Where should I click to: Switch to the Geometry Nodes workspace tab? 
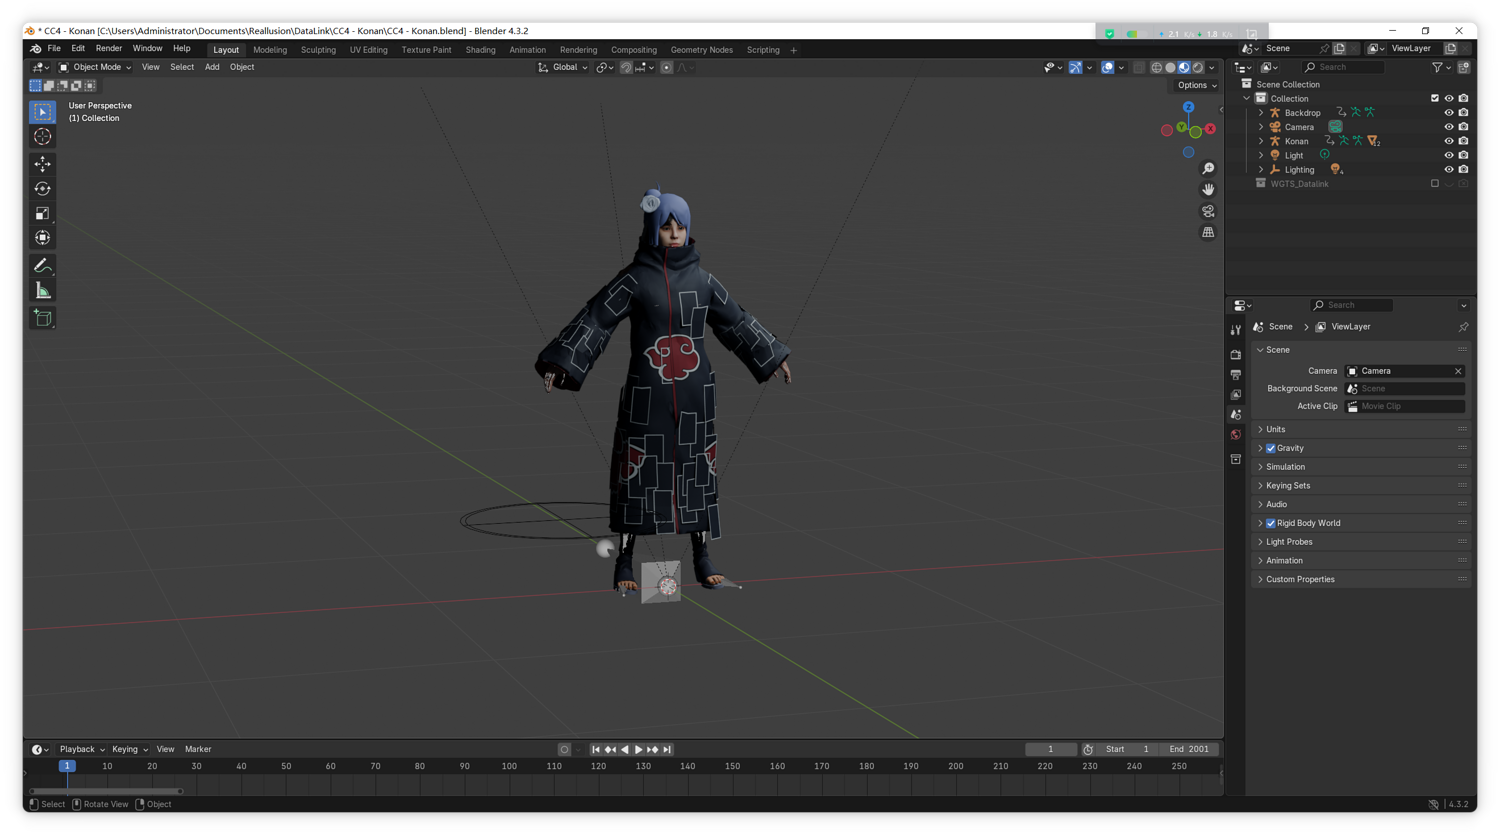click(x=701, y=50)
